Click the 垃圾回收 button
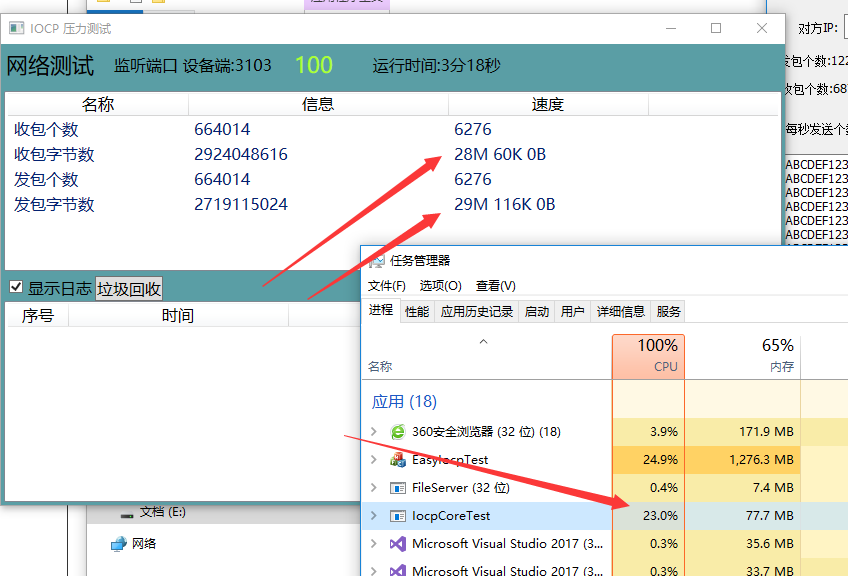This screenshot has height=576, width=848. tap(129, 289)
